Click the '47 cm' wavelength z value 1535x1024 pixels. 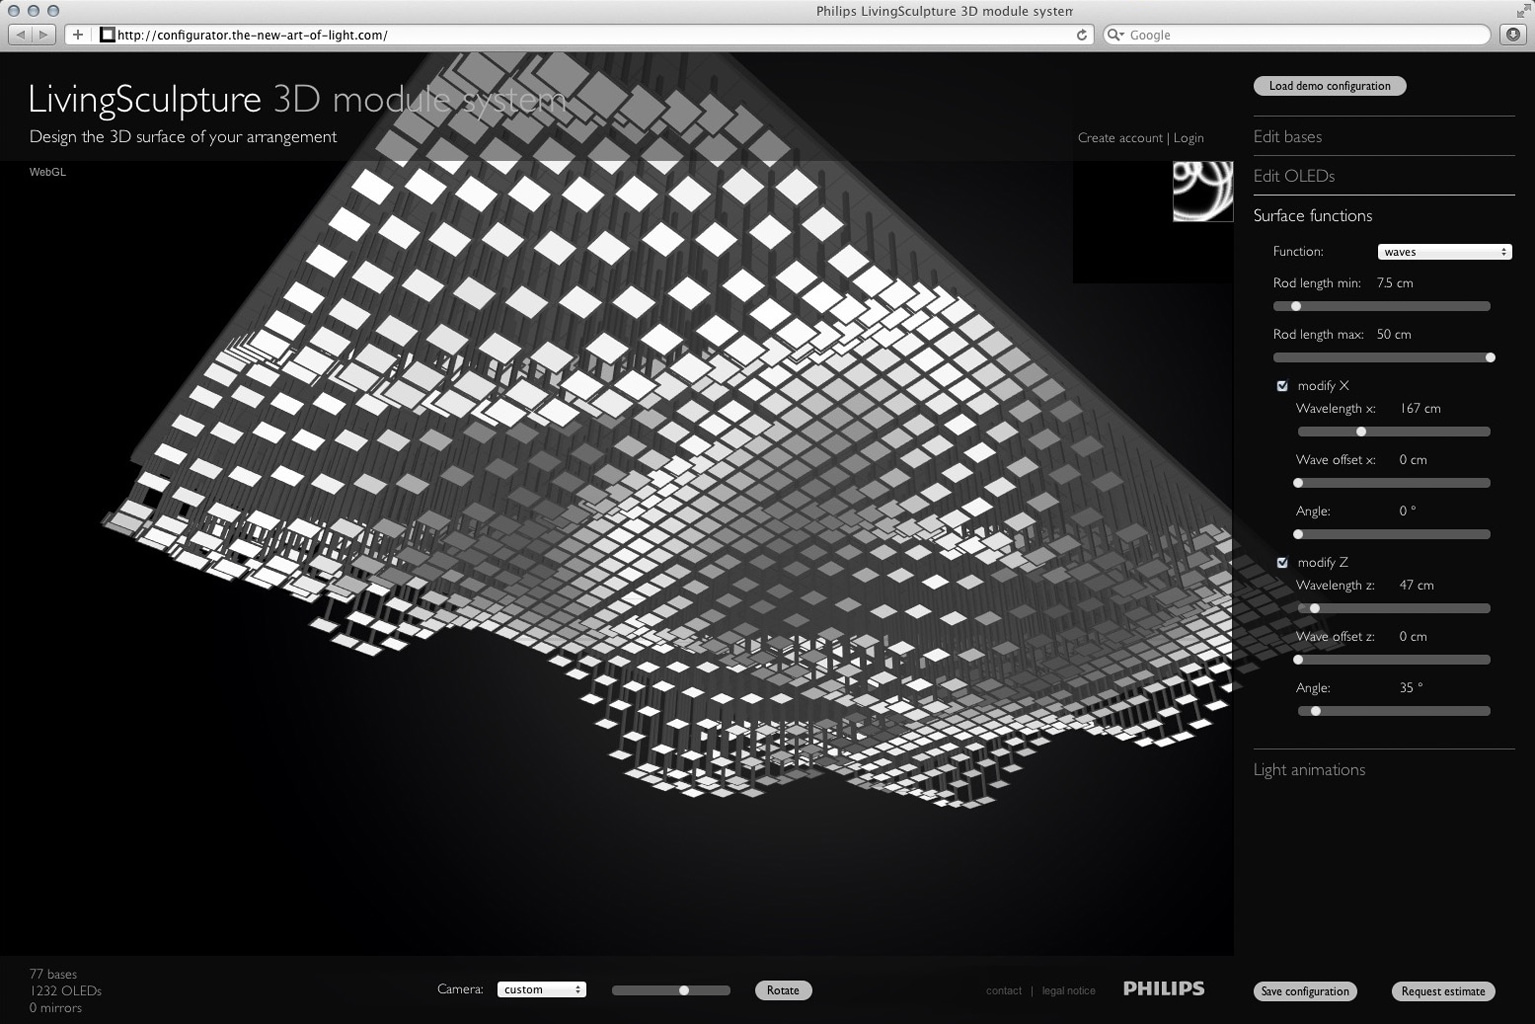pos(1416,585)
